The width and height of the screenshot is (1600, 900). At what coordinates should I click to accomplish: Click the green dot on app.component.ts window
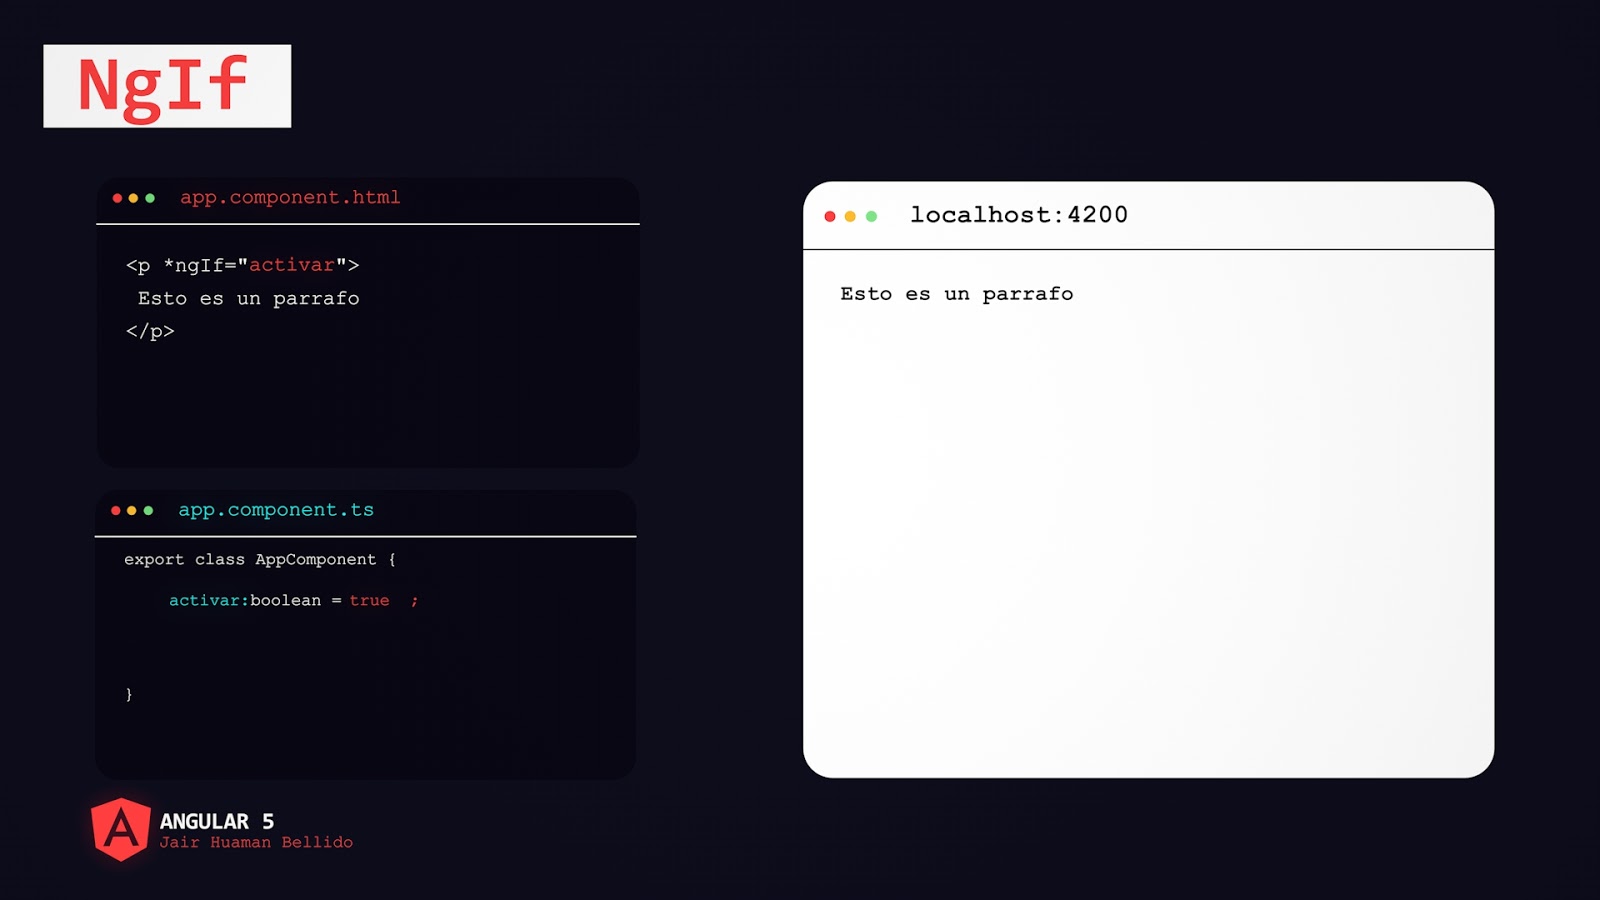coord(147,510)
